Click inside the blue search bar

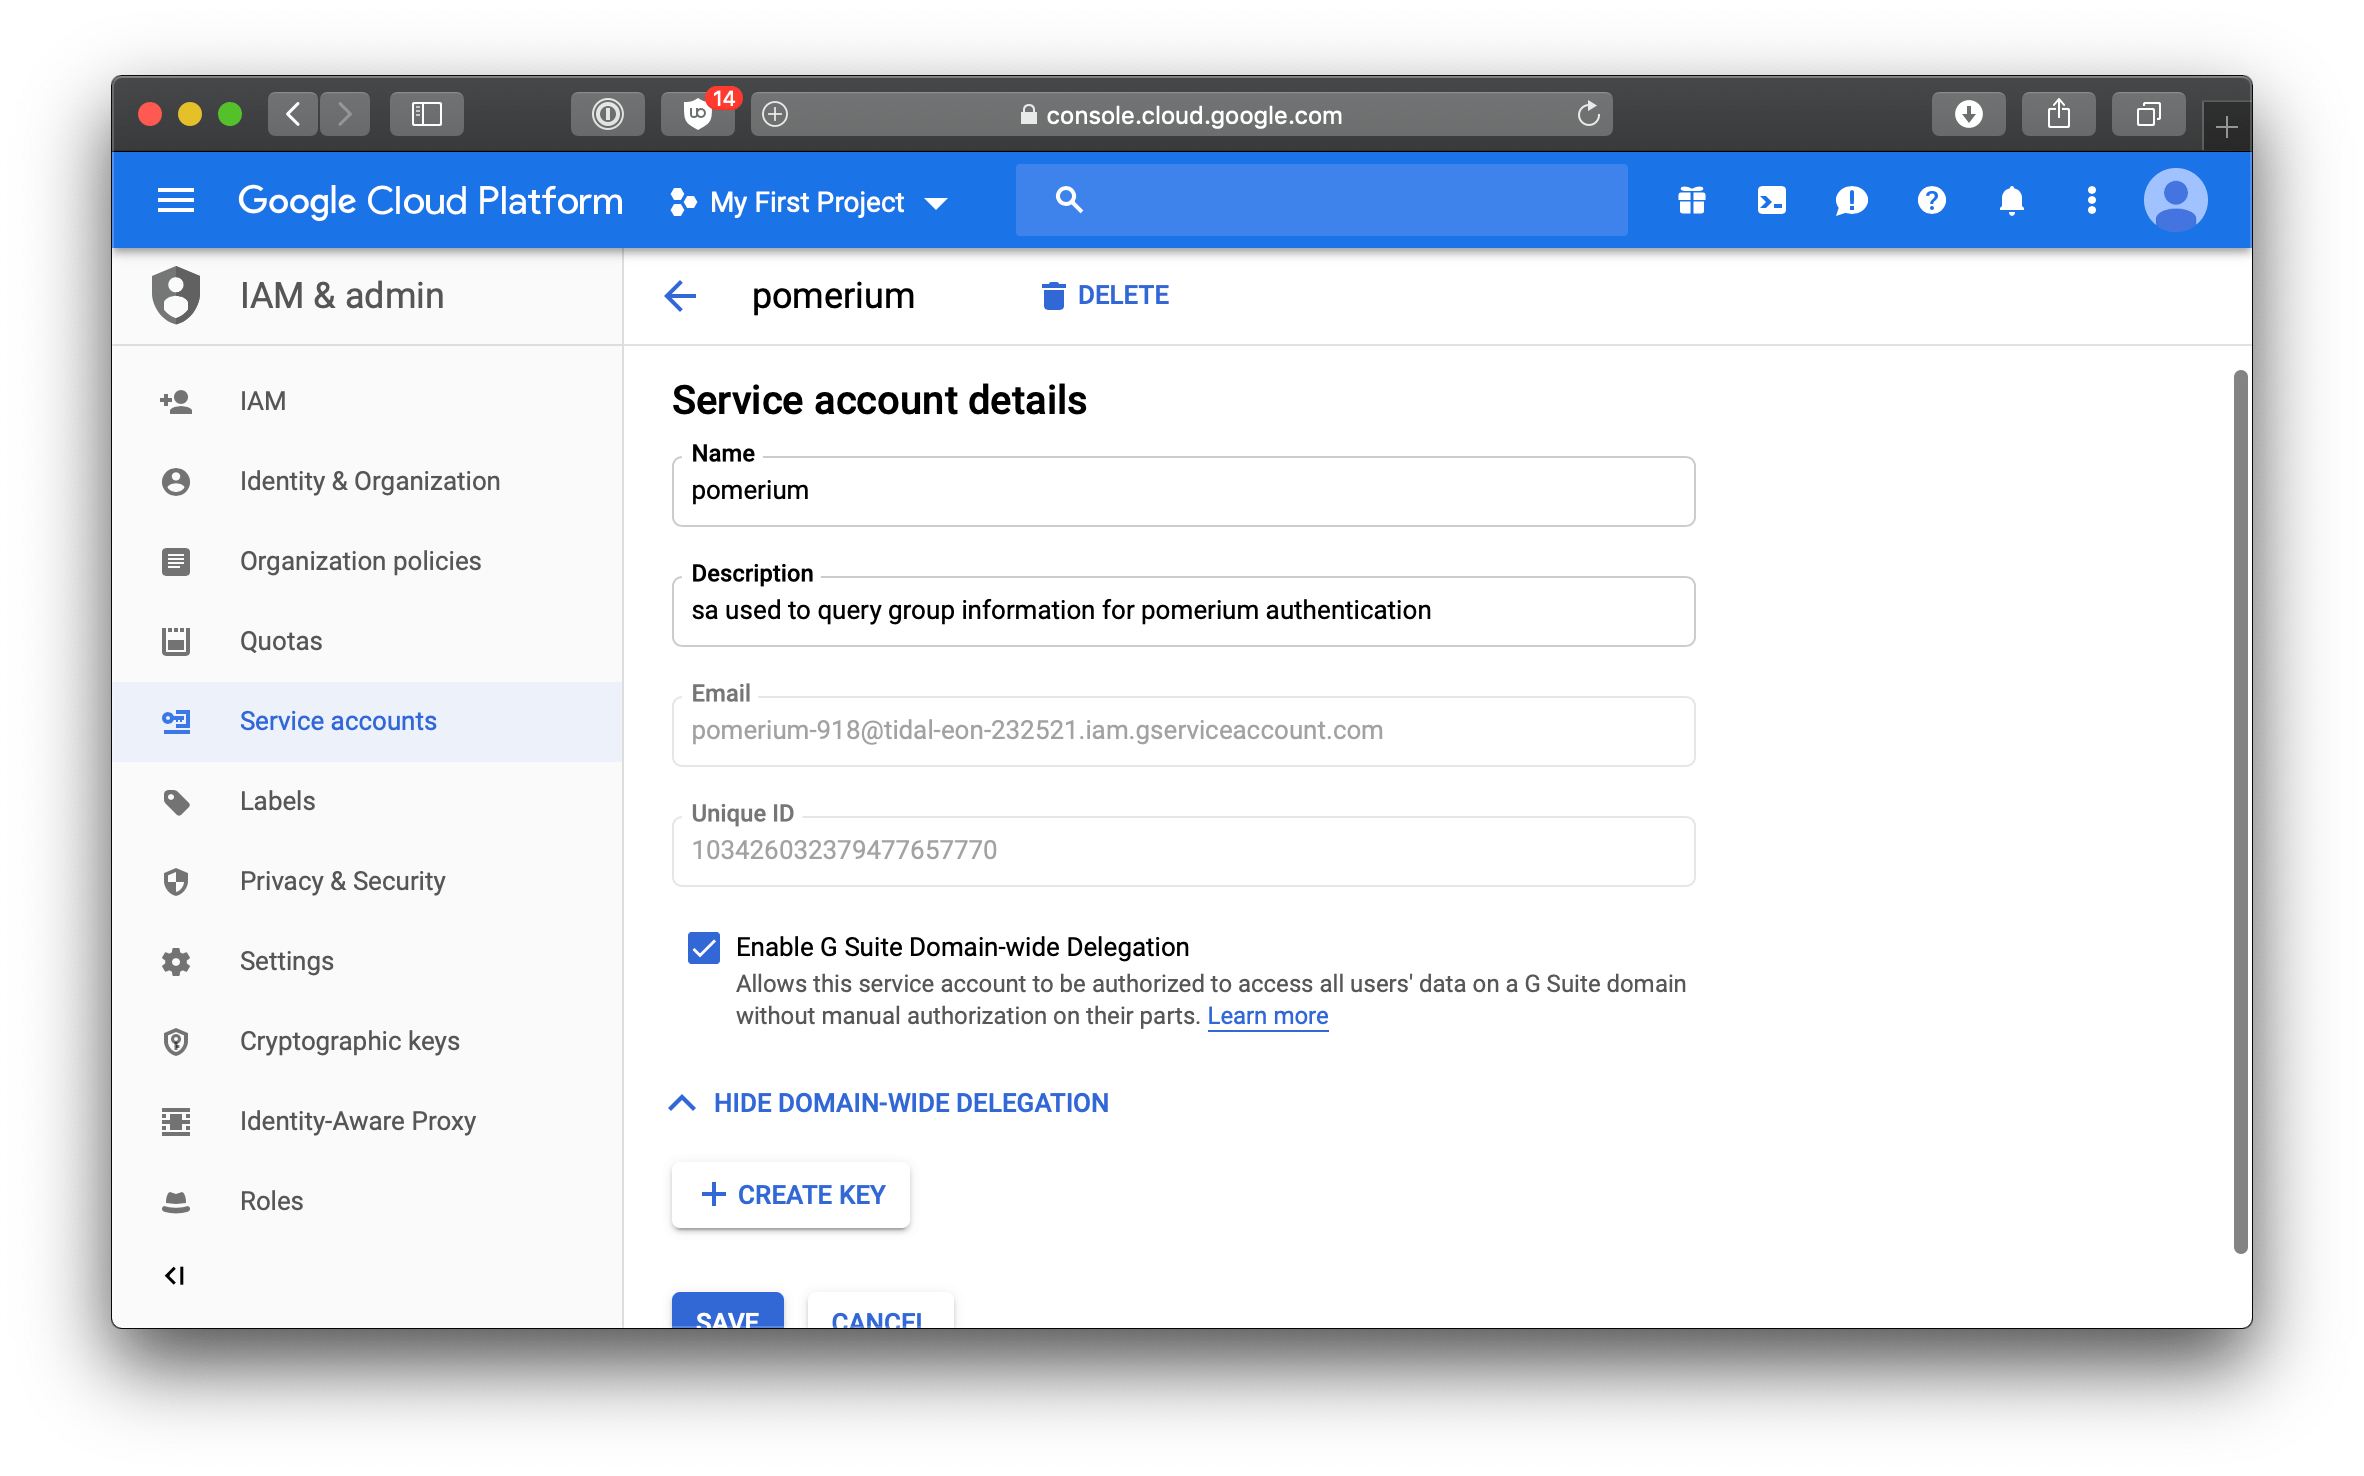click(1321, 200)
